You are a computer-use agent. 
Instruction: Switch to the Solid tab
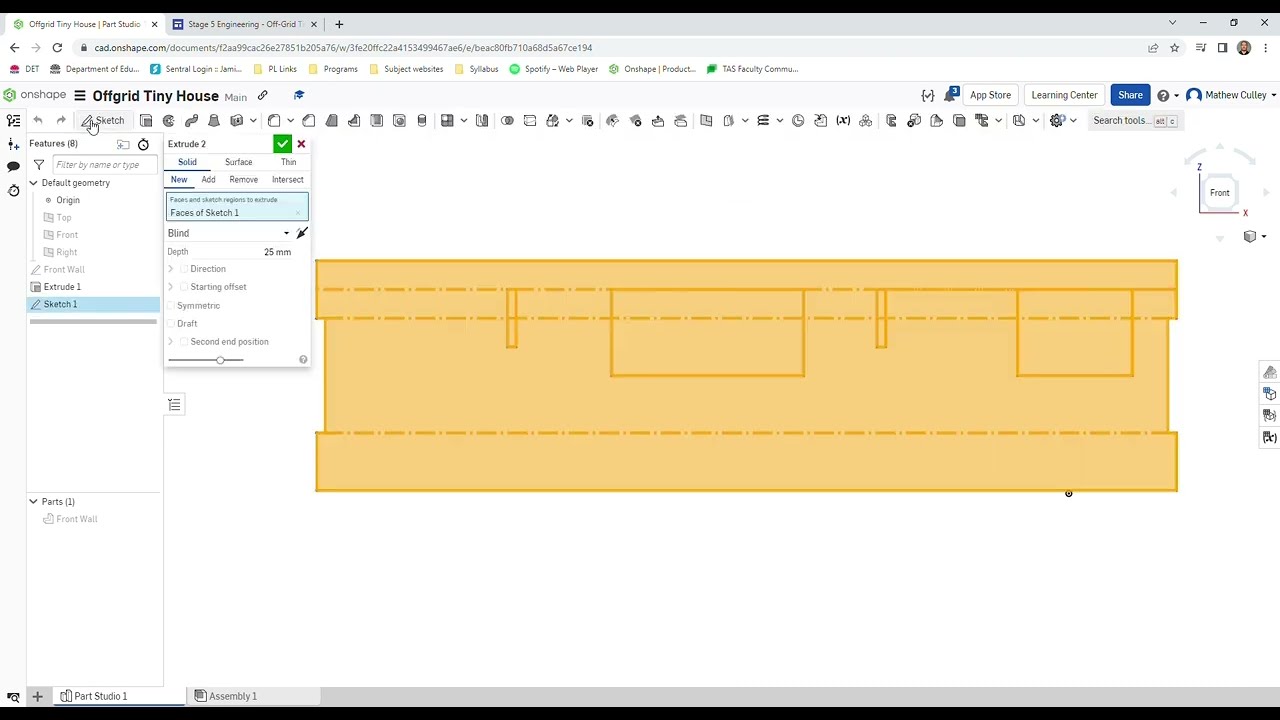click(187, 162)
